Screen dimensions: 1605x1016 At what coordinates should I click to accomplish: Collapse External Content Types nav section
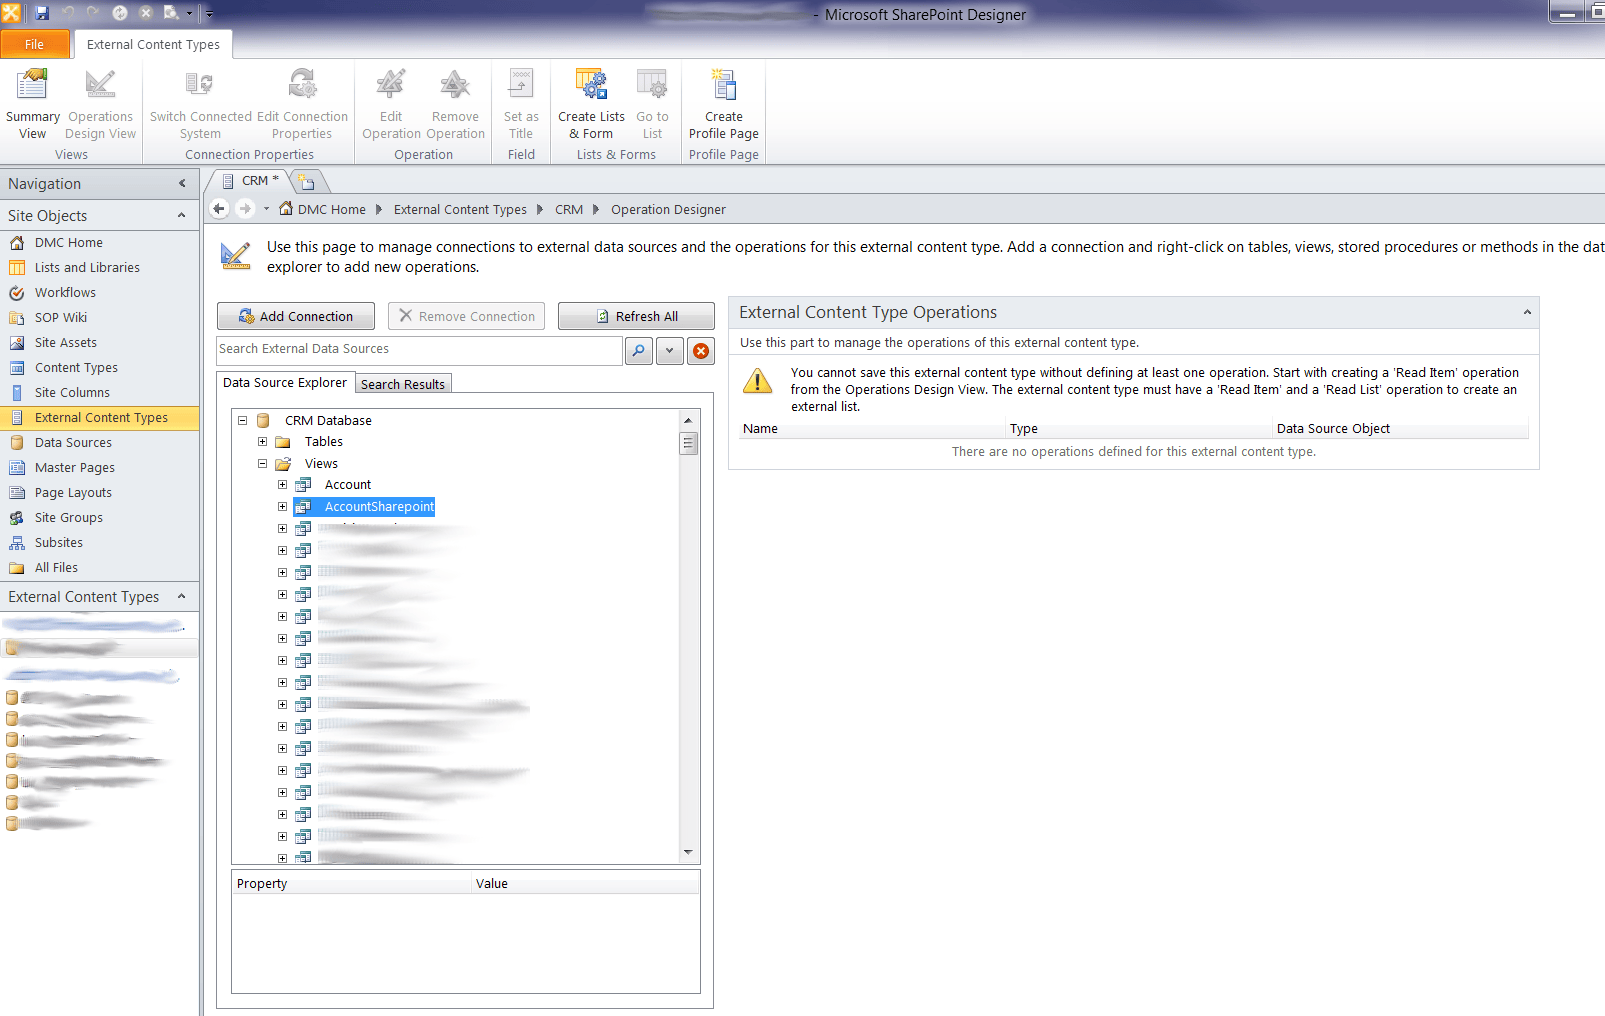182,596
